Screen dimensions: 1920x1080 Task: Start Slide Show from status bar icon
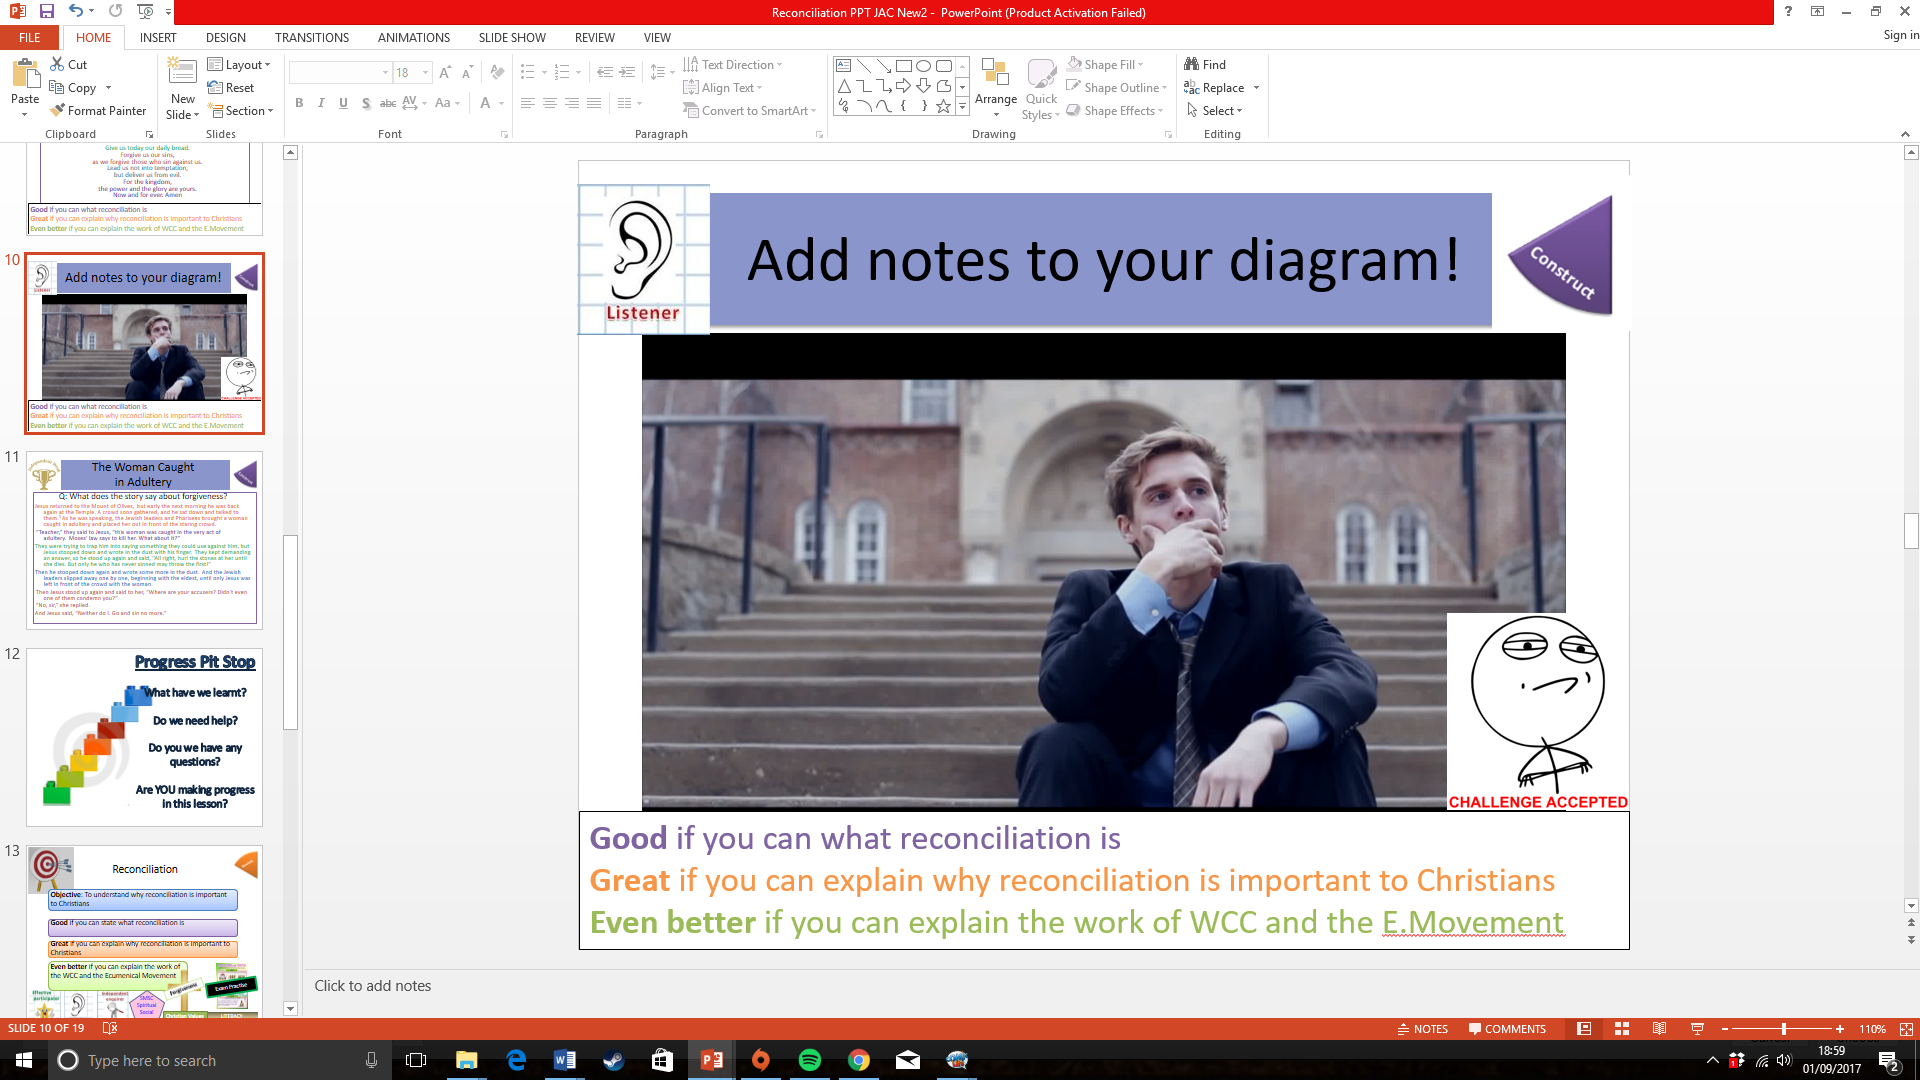click(x=1697, y=1029)
